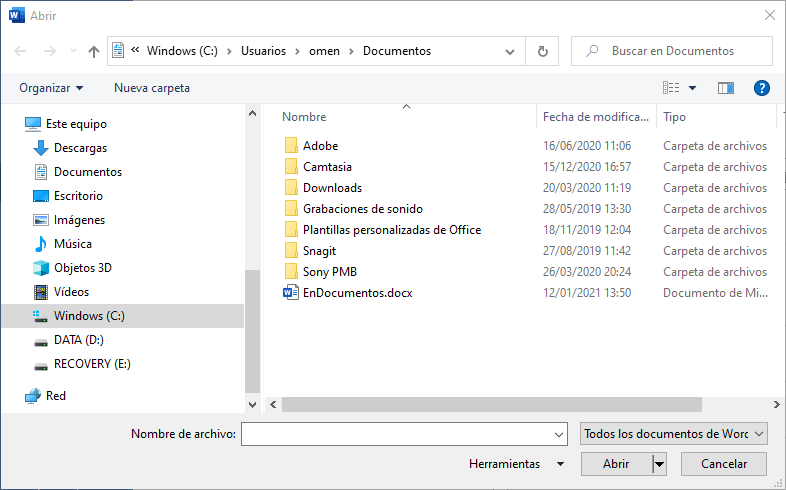Click the Refresh button in address bar

pyautogui.click(x=542, y=51)
